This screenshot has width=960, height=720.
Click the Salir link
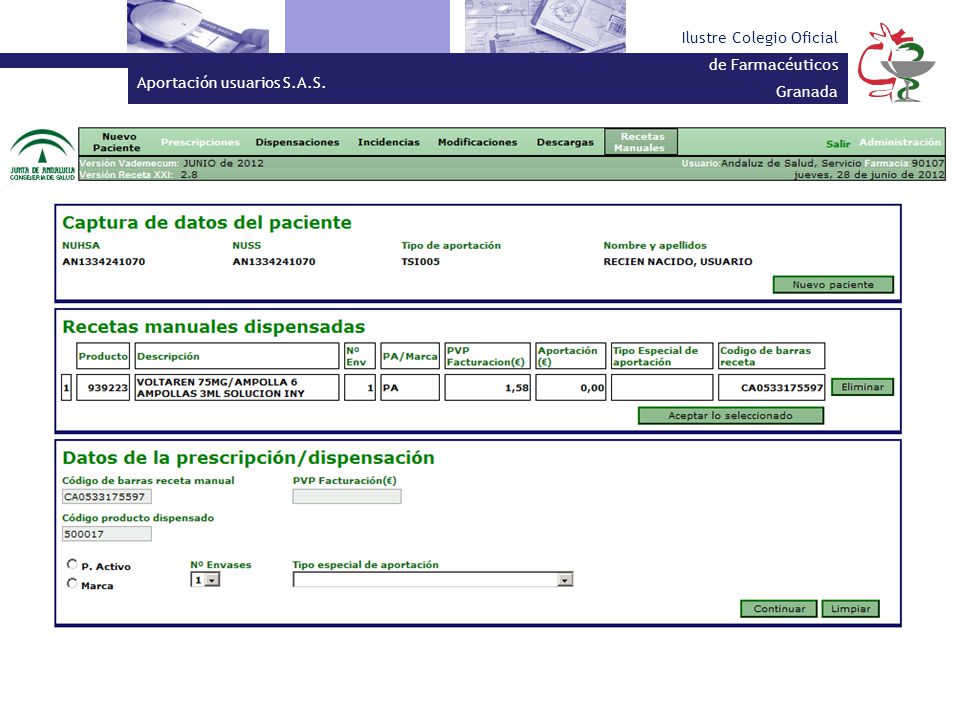tap(838, 144)
